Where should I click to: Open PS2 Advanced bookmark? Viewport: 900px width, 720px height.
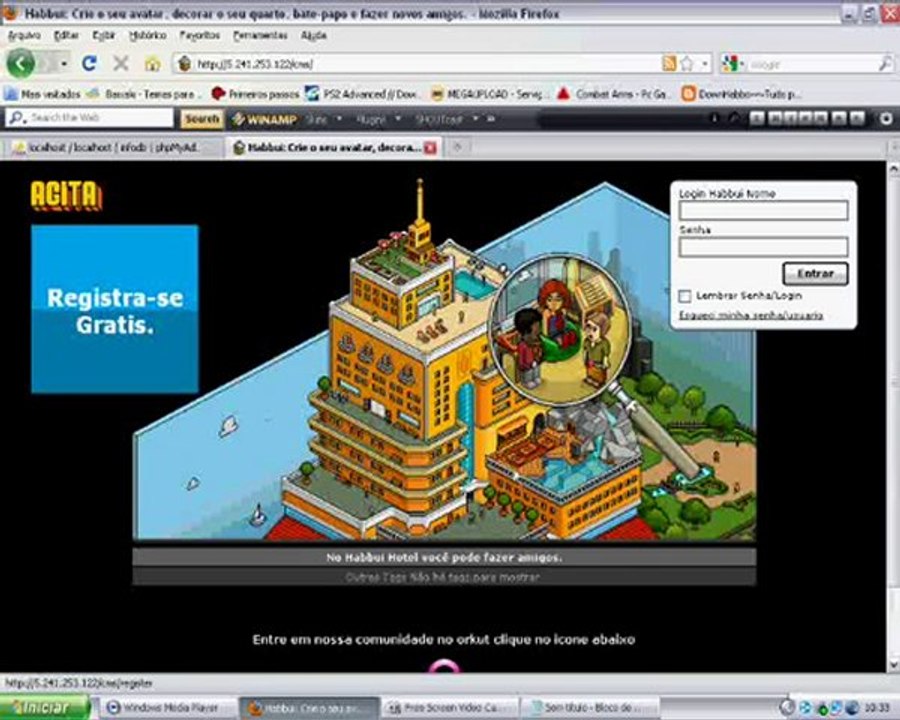(x=362, y=94)
